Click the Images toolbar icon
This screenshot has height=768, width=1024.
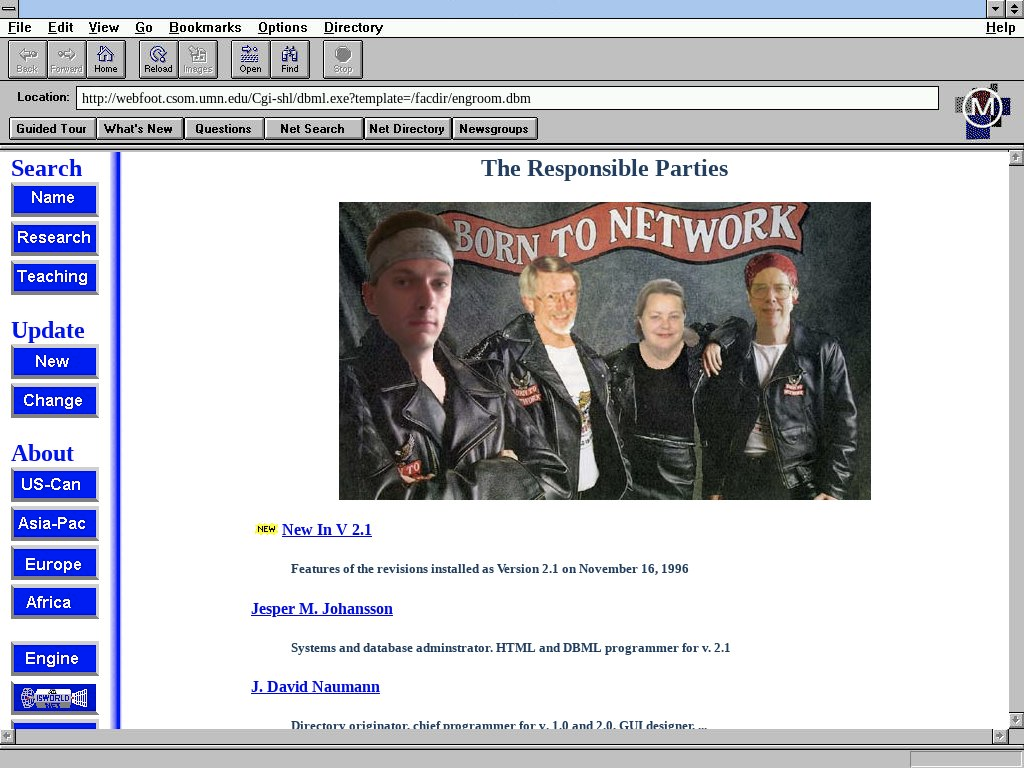(198, 59)
